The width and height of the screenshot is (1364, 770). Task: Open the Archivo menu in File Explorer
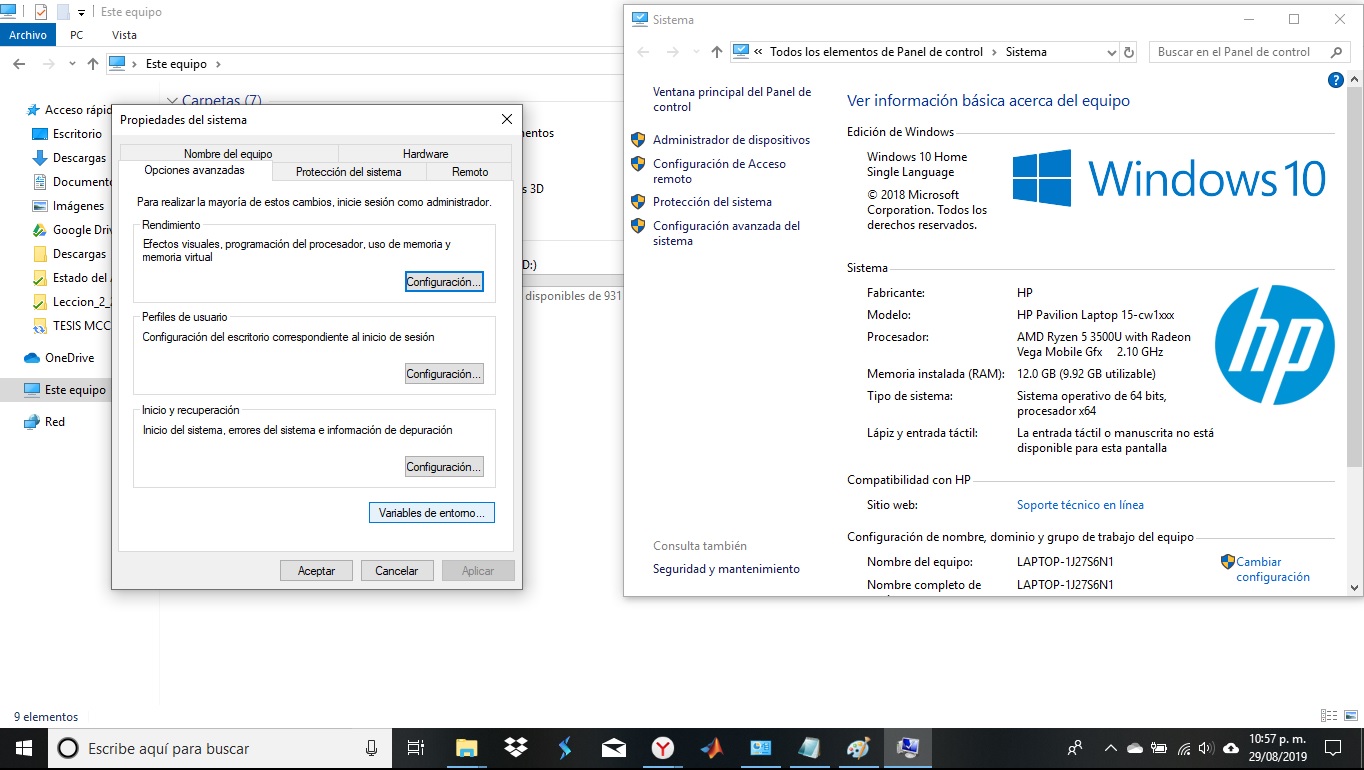28,34
